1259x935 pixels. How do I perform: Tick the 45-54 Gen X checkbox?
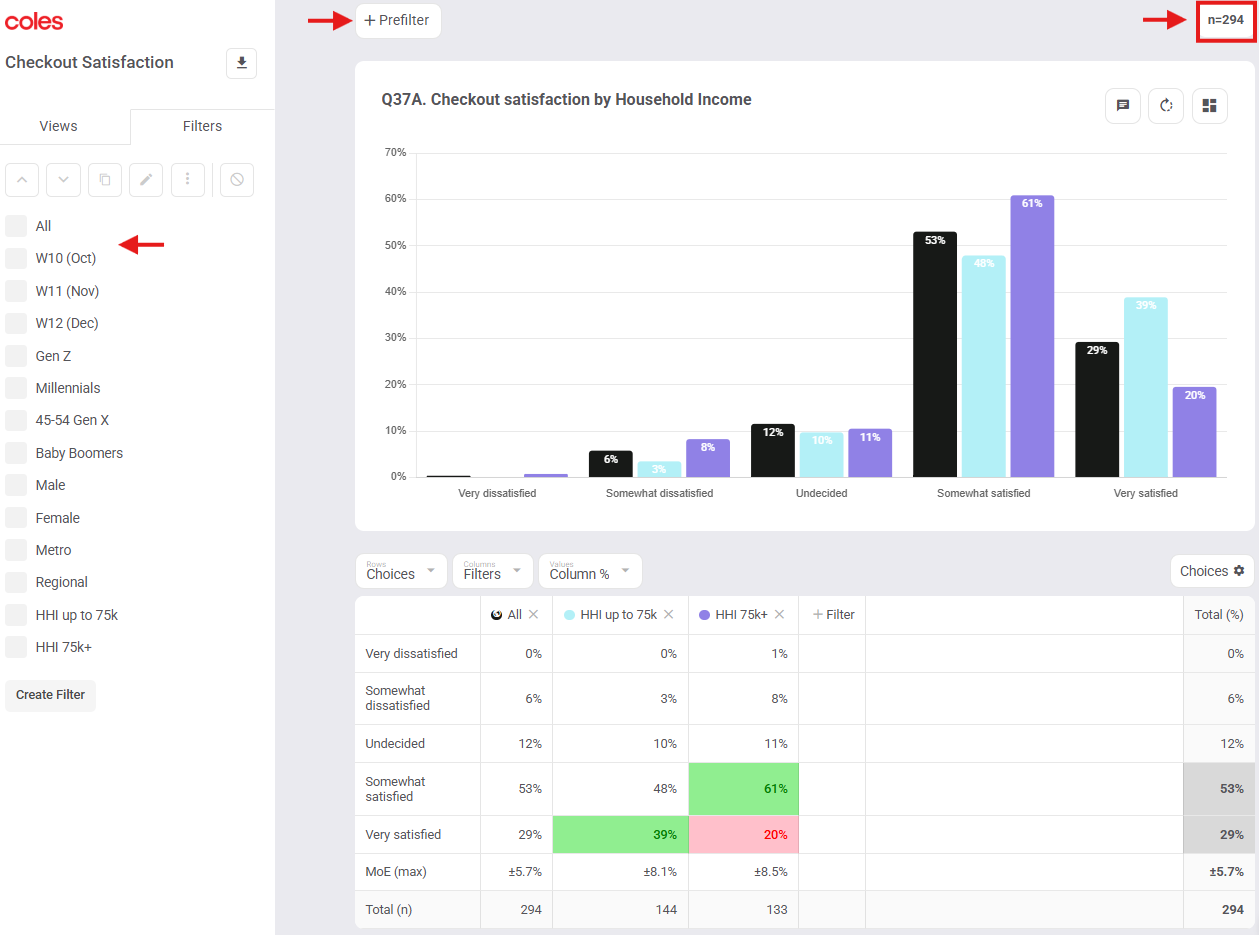pos(16,420)
